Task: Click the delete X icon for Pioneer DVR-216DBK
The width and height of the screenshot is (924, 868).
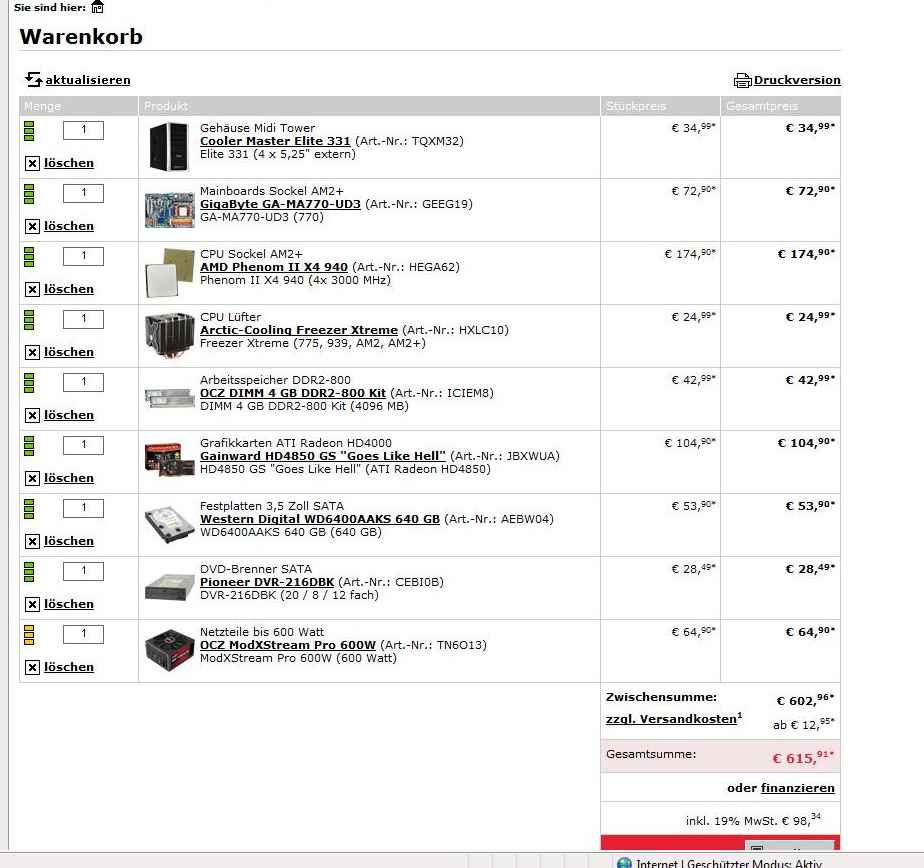Action: 32,605
